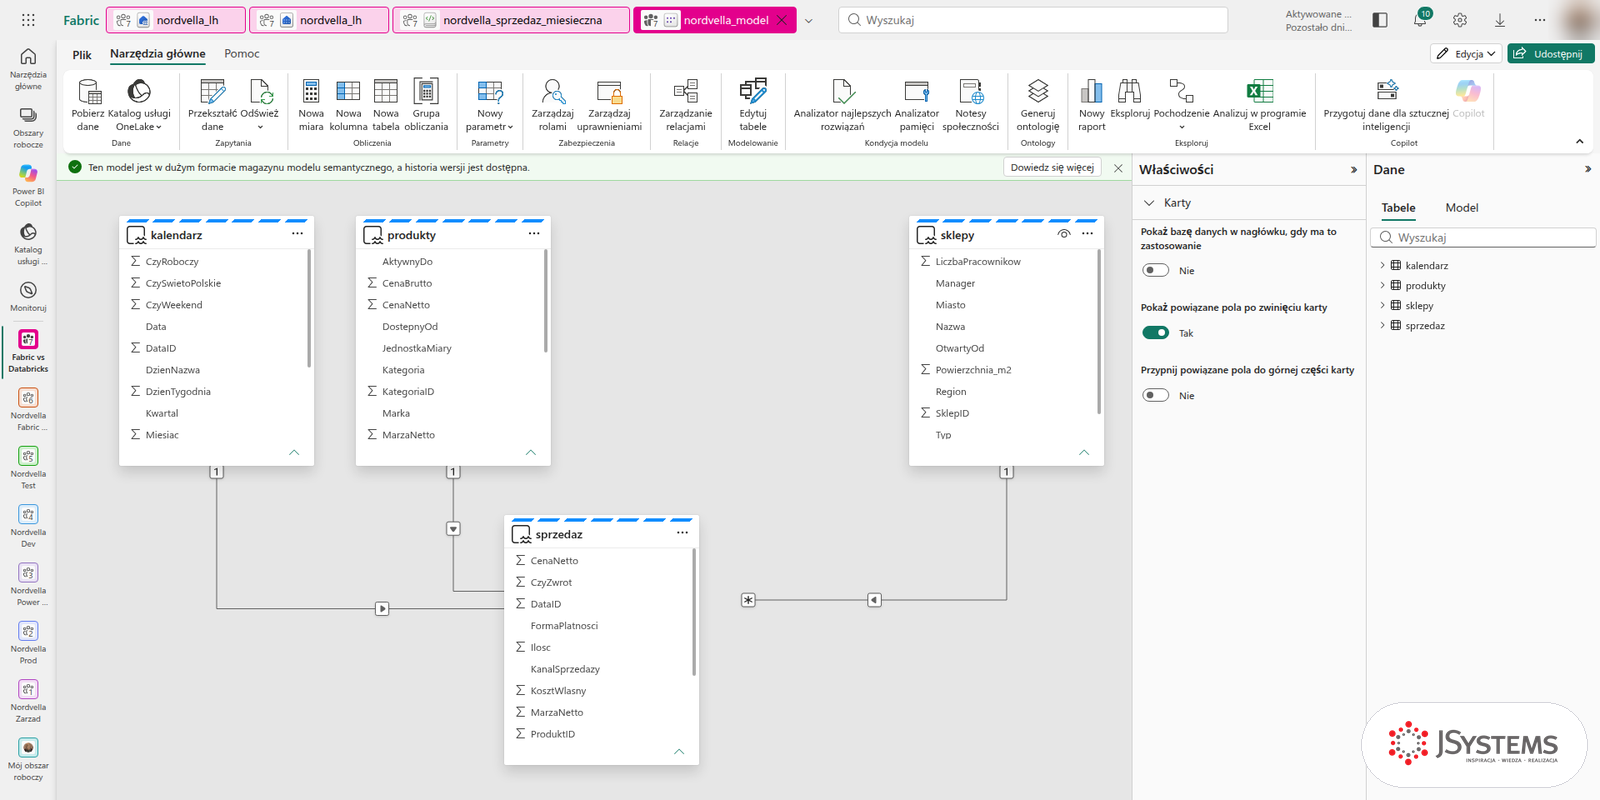
Task: Switch to the Pomoc ribbon tab
Action: (x=242, y=54)
